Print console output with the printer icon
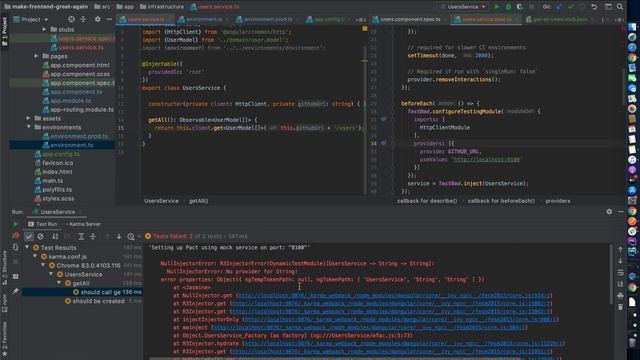 coord(620,296)
